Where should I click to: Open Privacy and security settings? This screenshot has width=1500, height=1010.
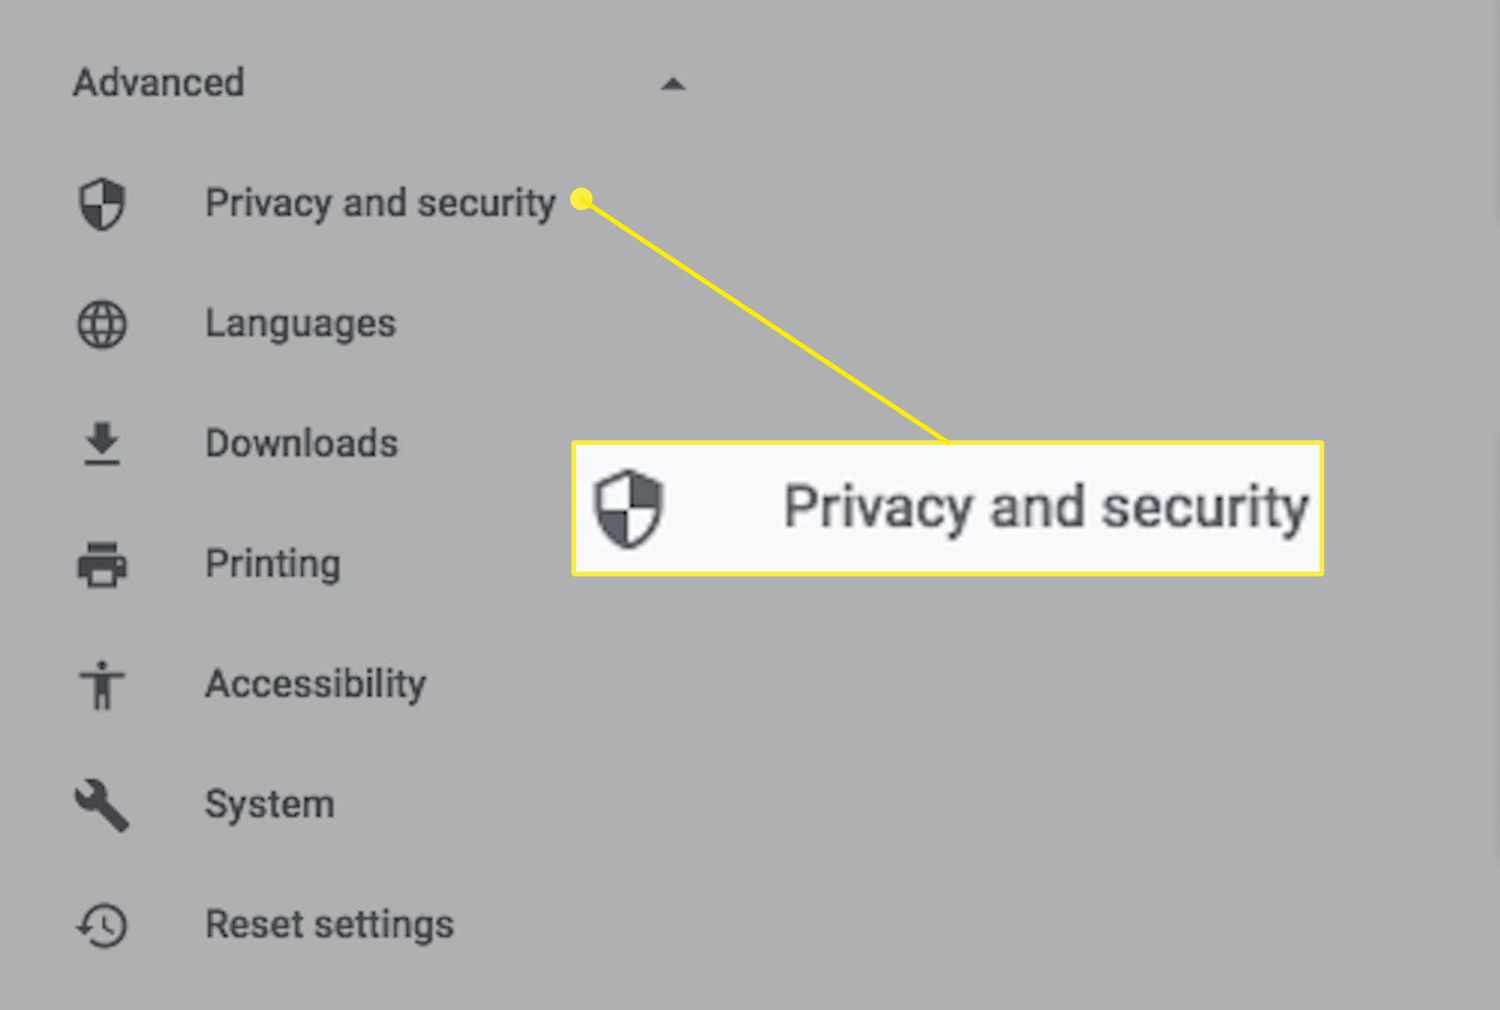click(x=380, y=204)
